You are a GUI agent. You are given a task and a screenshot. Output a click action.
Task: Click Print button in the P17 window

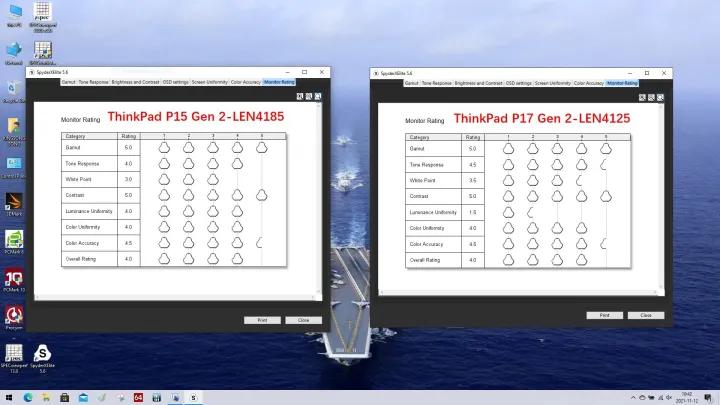(605, 315)
